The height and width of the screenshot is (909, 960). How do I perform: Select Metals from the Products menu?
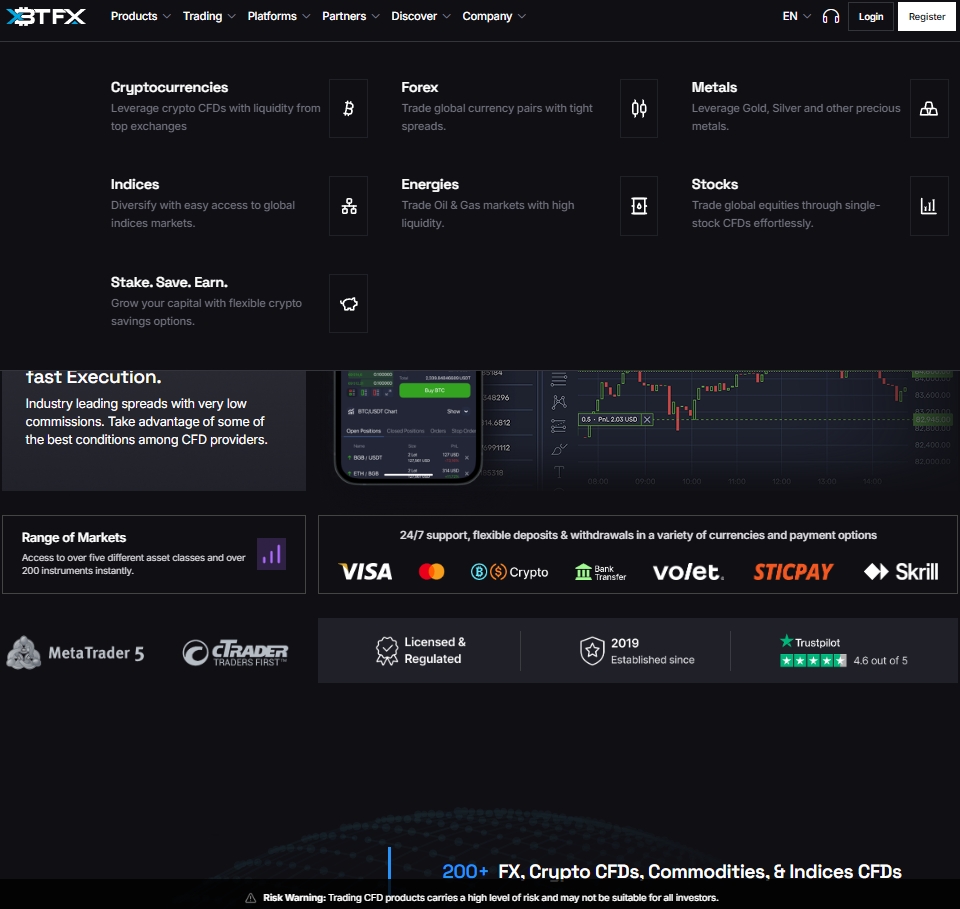820,108
